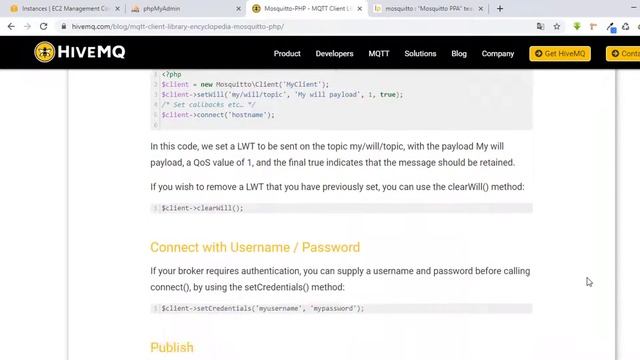This screenshot has width=640, height=360.
Task: Click the setWill code line
Action: click(x=282, y=95)
